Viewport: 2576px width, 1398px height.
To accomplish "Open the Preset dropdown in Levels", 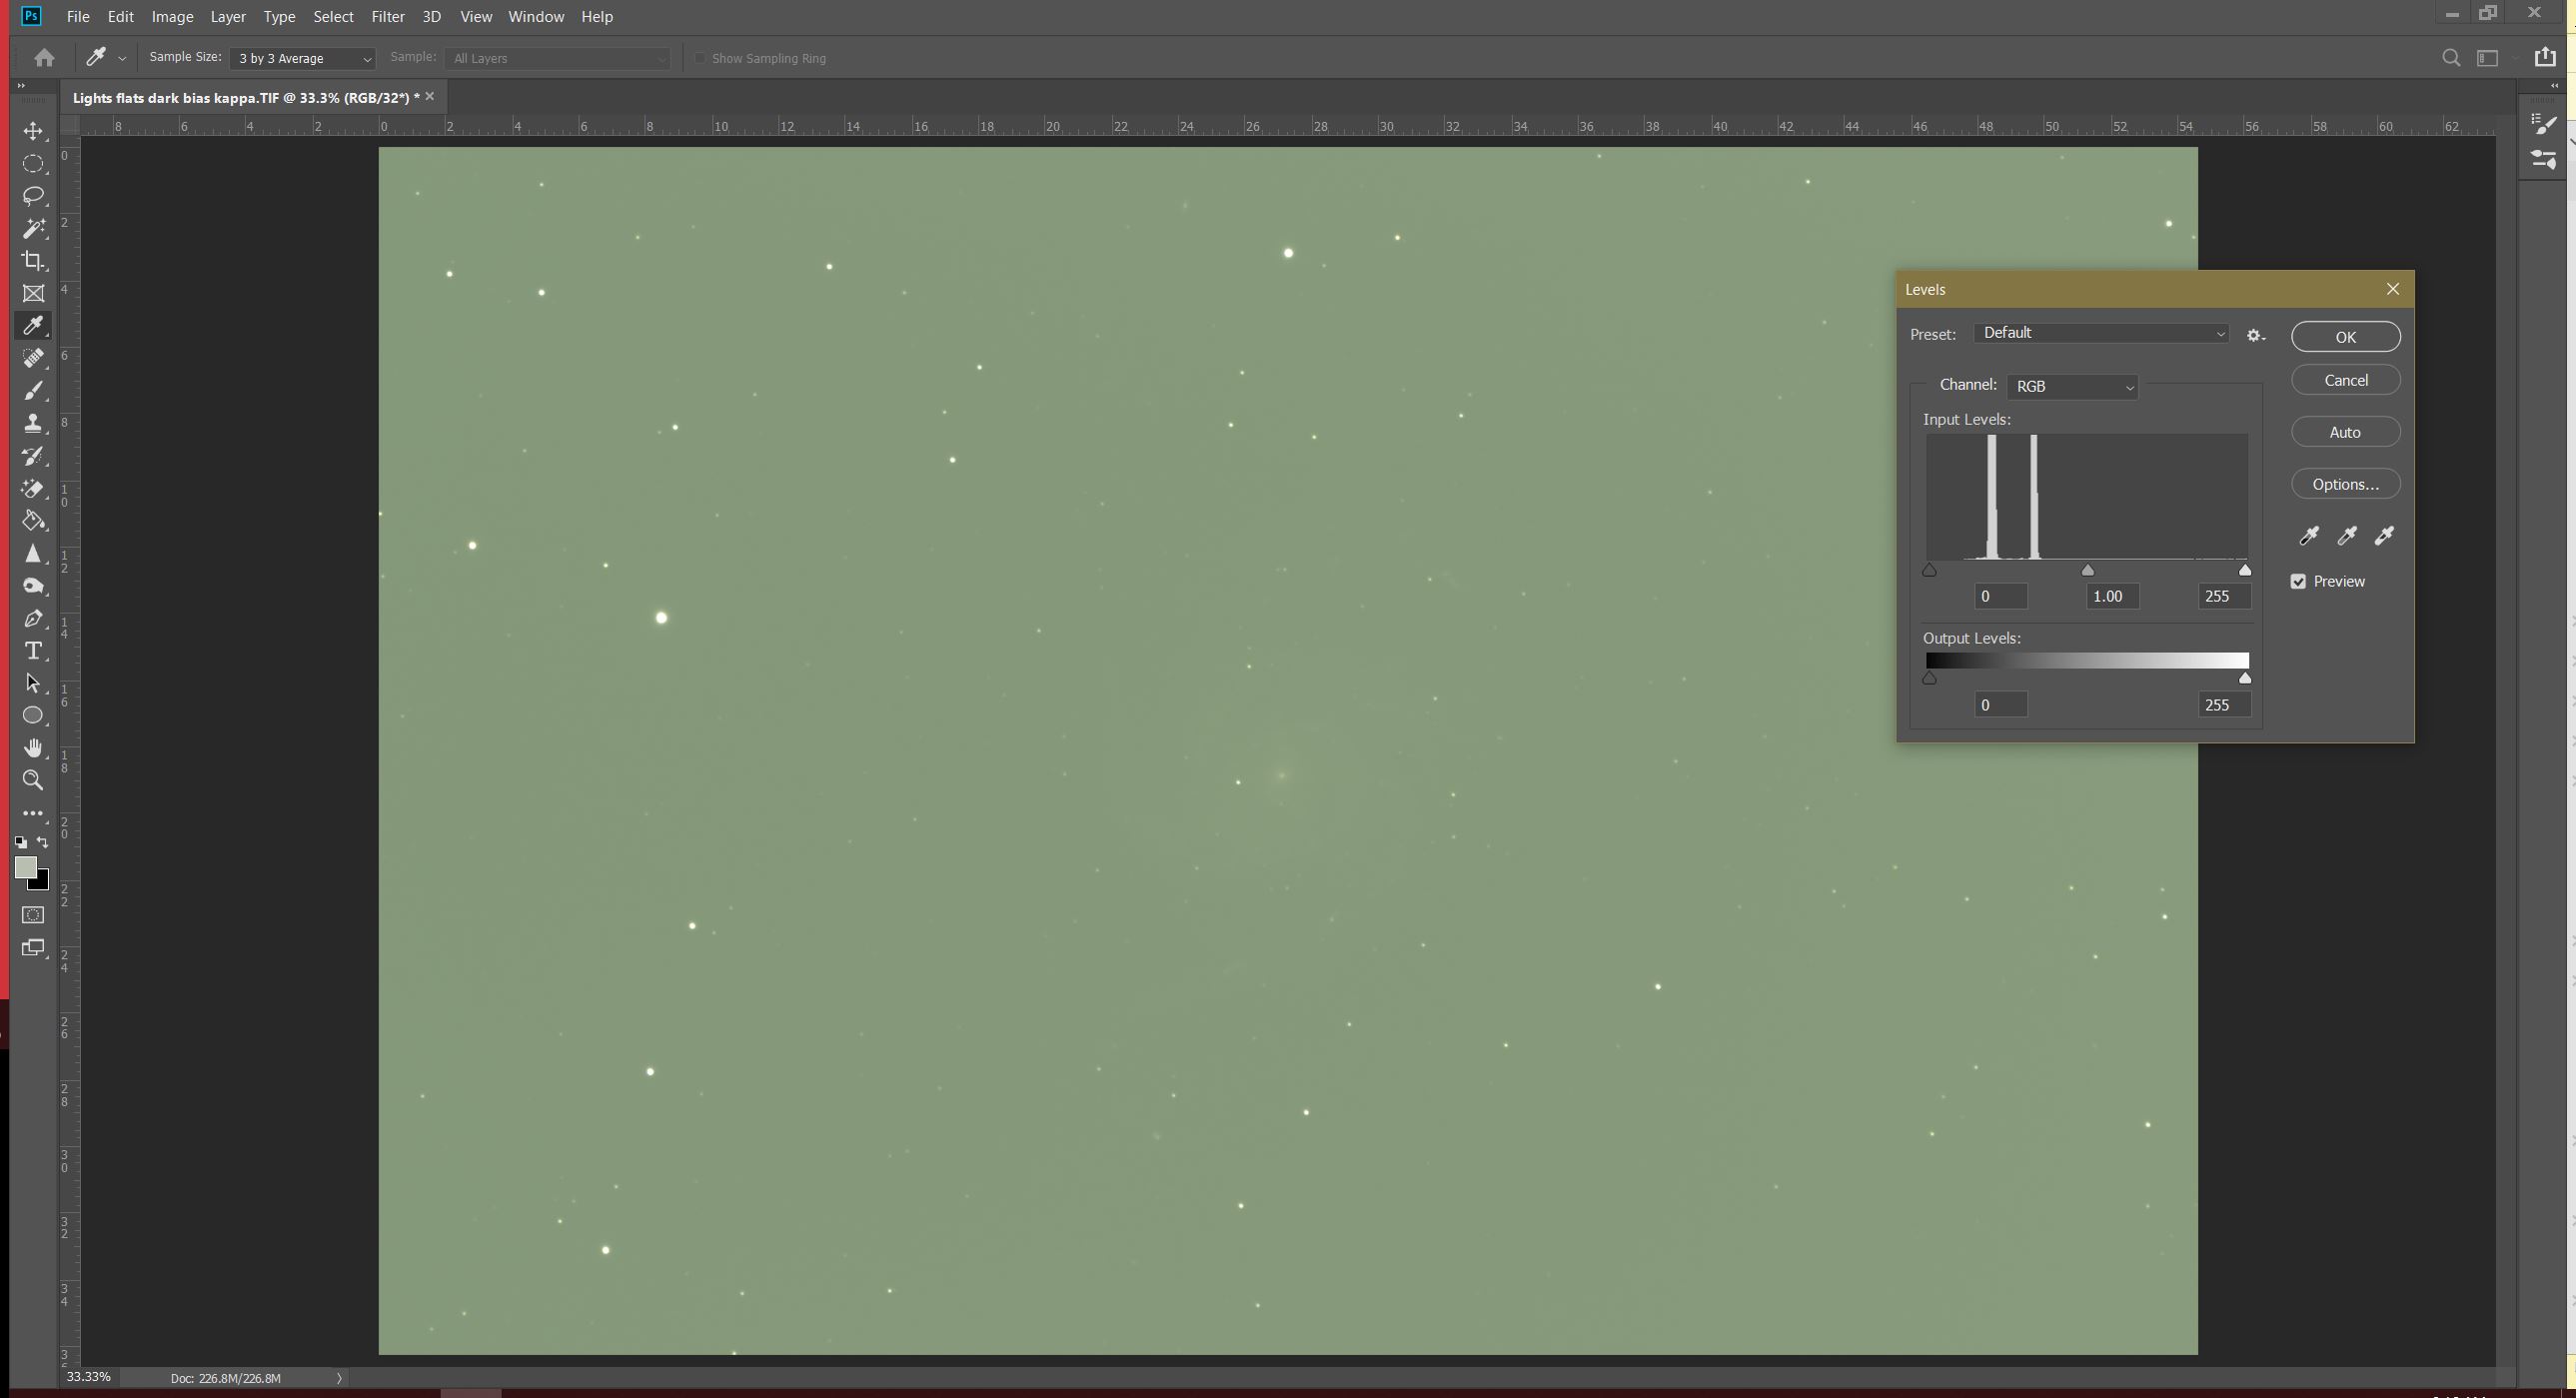I will [2102, 333].
